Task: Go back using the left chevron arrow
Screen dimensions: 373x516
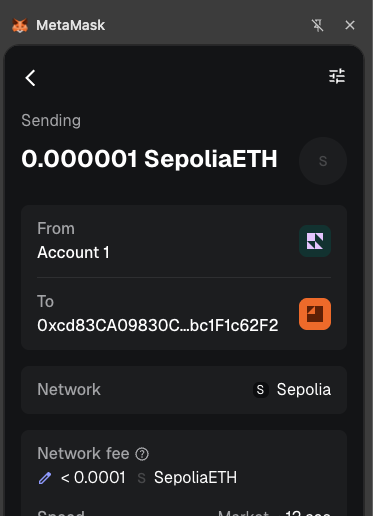Action: (30, 78)
